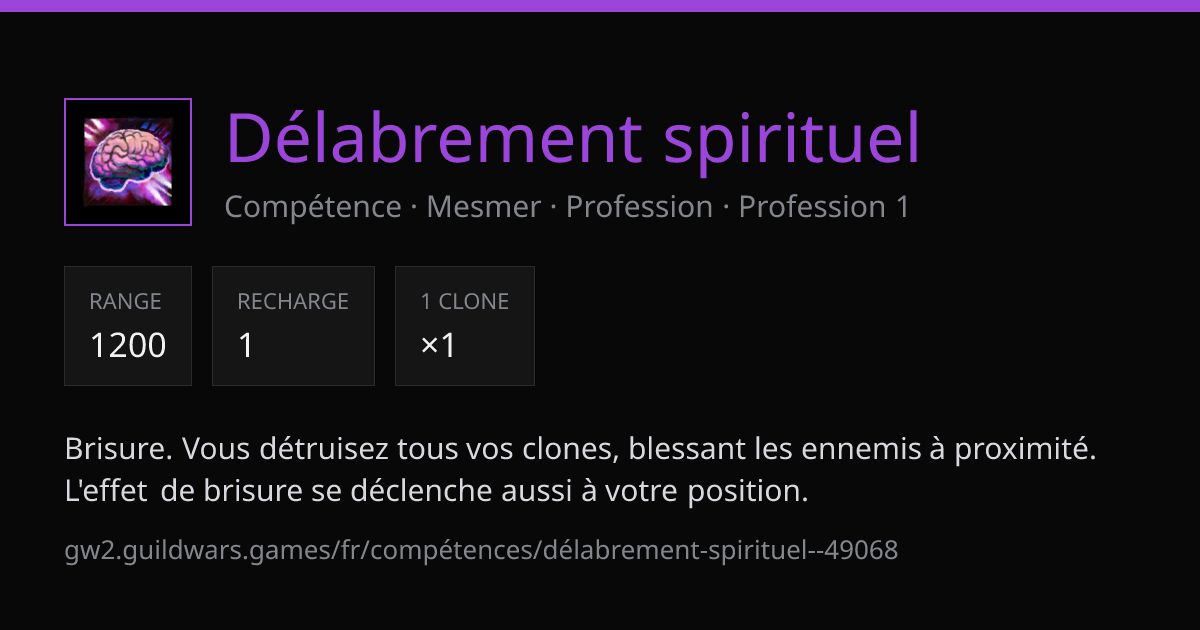Click the brain skill icon
1200x630 pixels.
[x=128, y=162]
